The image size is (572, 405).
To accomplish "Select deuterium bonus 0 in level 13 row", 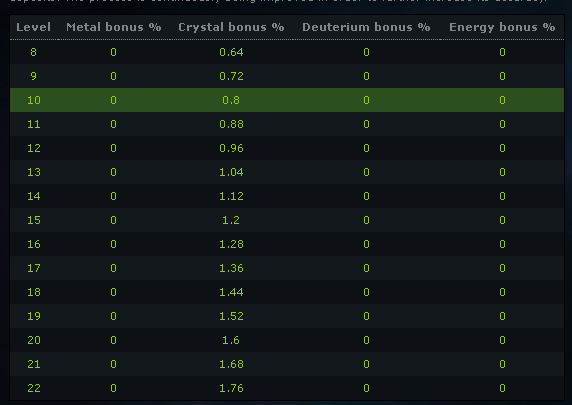I will 366,172.
